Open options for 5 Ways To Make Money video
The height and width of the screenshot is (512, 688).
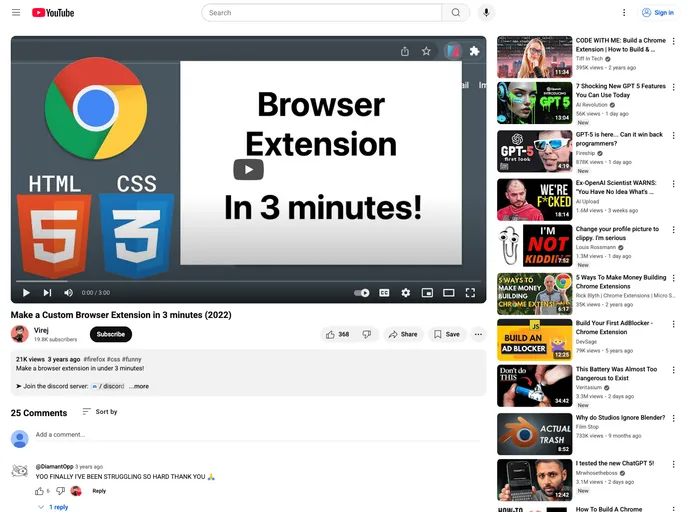click(x=674, y=278)
